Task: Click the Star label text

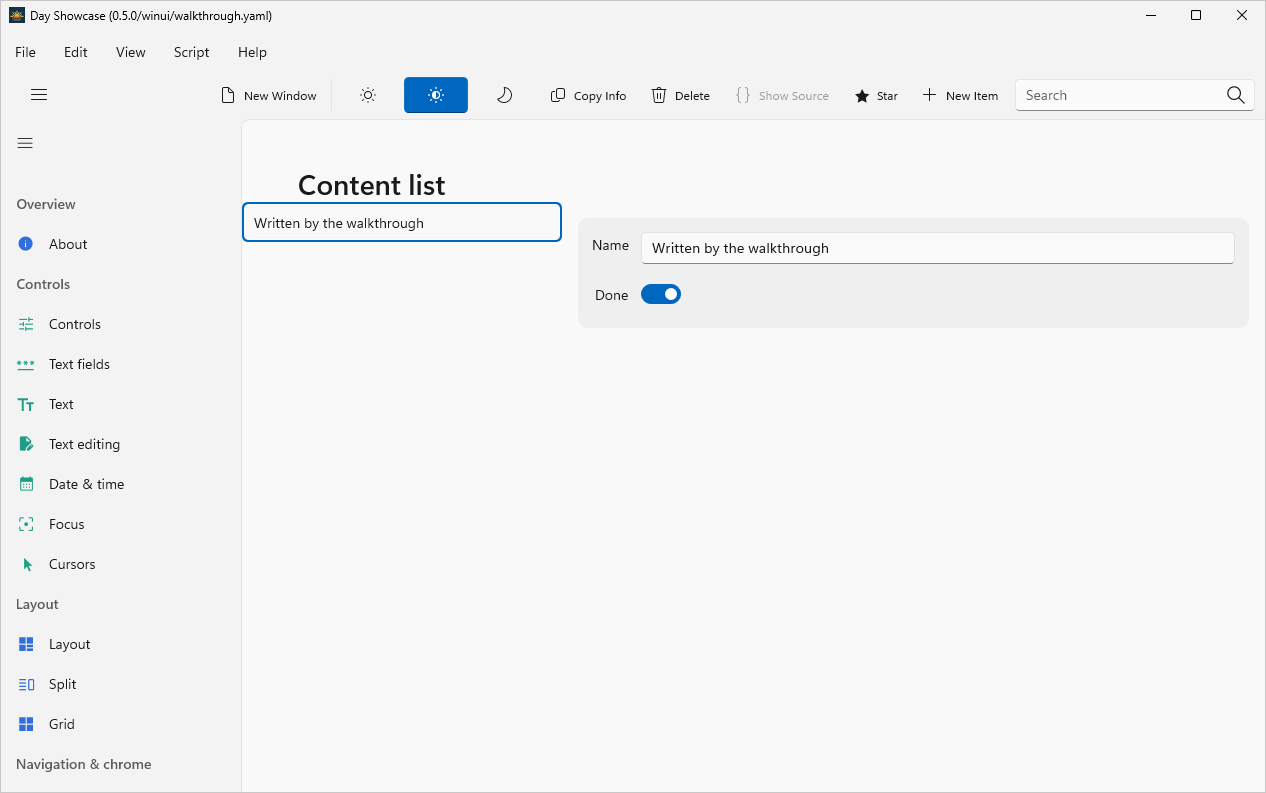Action: pyautogui.click(x=887, y=96)
